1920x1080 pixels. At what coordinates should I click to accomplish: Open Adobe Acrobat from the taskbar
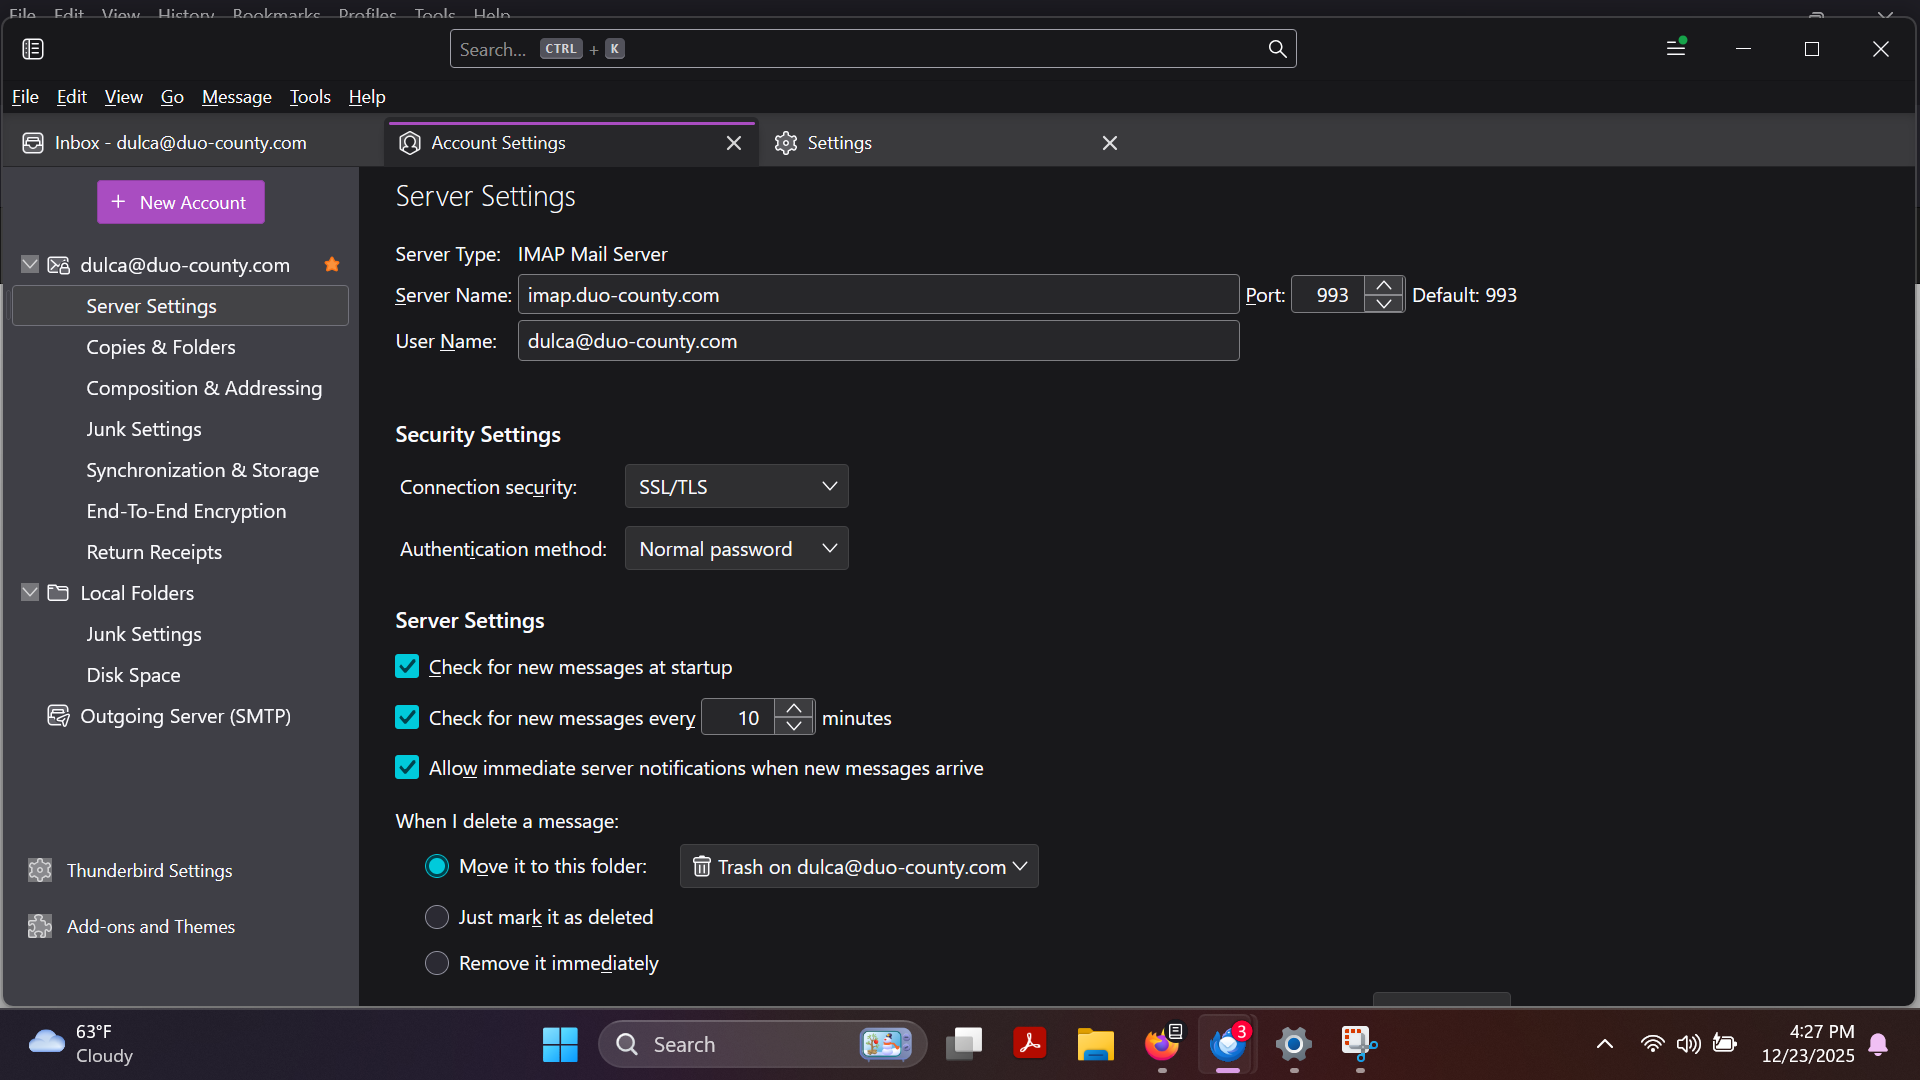[1029, 1043]
